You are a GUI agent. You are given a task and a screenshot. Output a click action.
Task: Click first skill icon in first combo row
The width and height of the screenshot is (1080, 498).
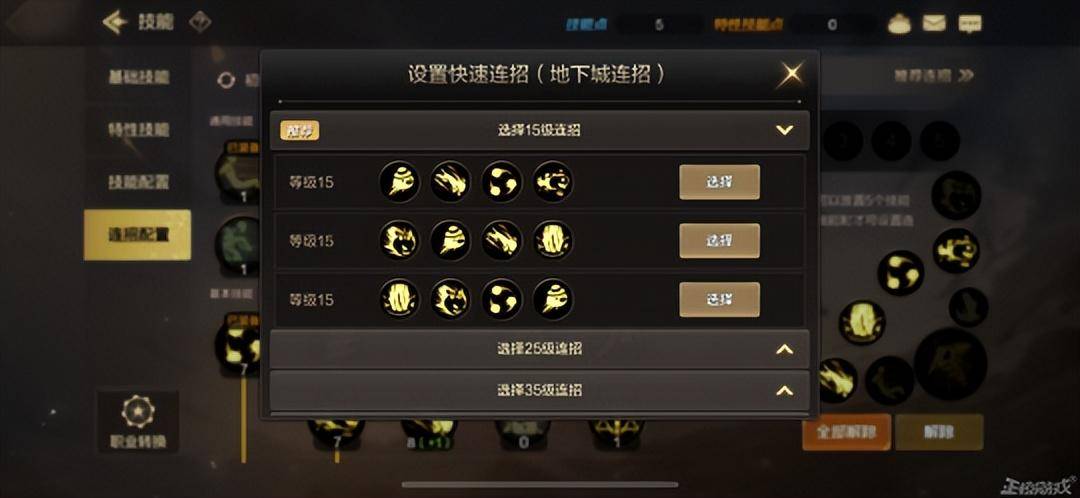[399, 182]
